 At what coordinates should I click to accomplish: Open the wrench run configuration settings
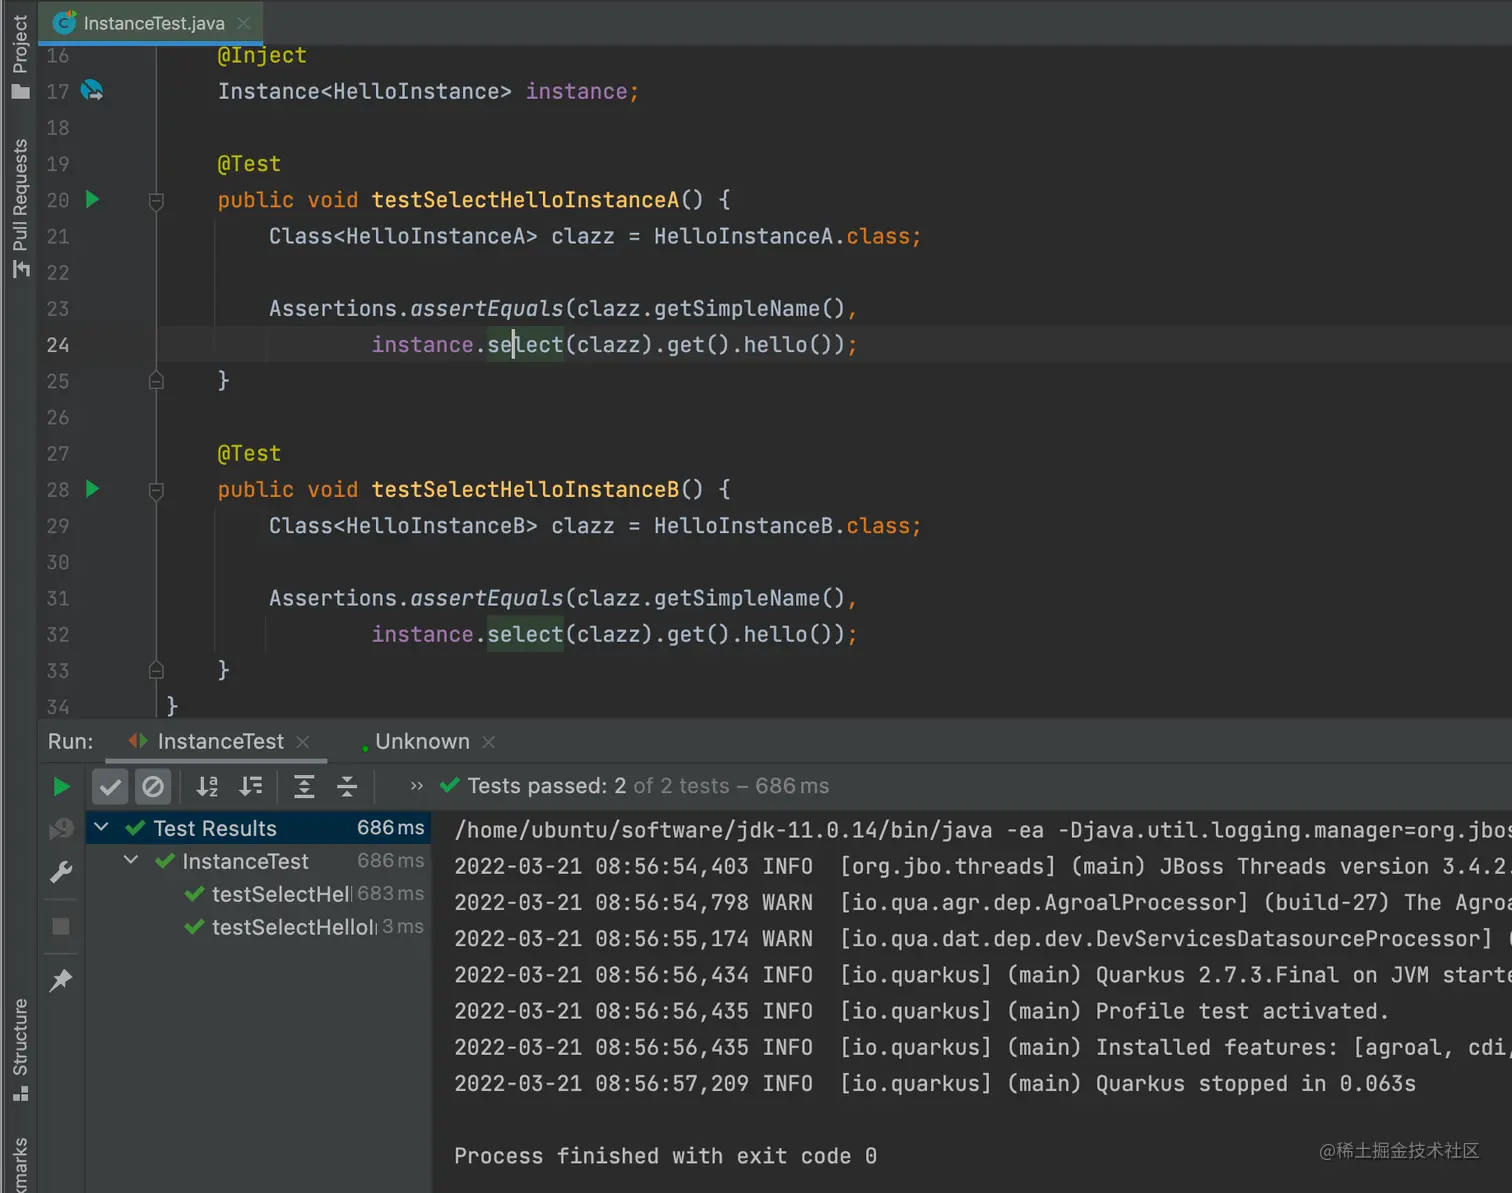[x=61, y=872]
